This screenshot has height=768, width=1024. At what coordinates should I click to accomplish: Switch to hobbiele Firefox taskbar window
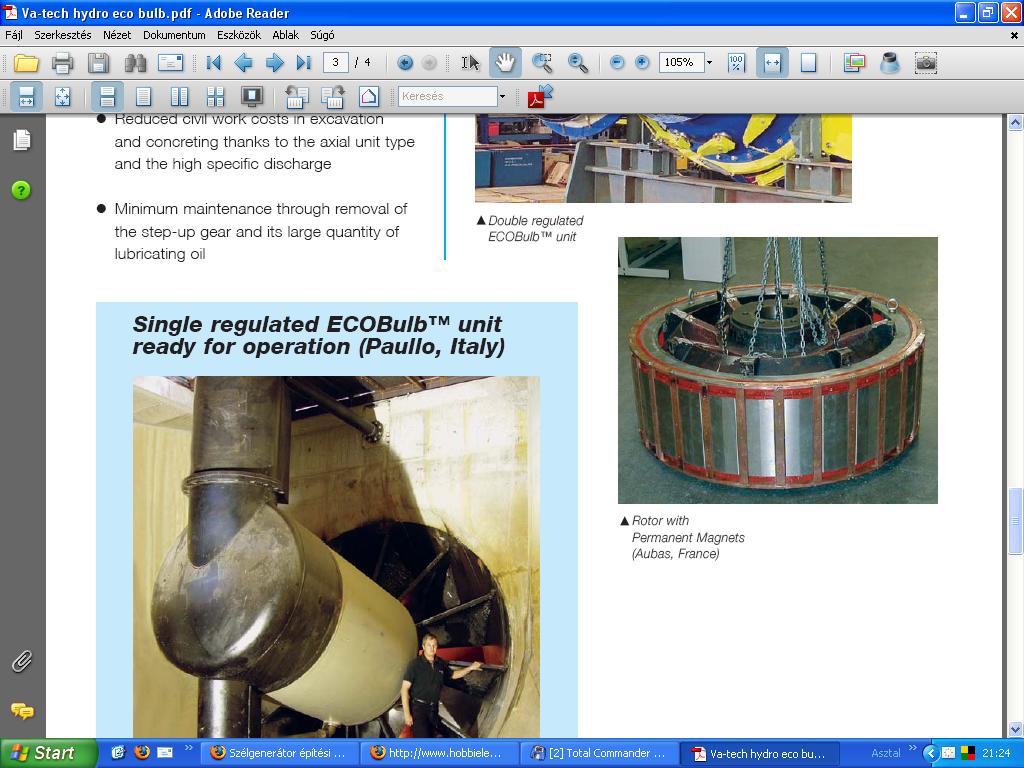click(x=440, y=753)
